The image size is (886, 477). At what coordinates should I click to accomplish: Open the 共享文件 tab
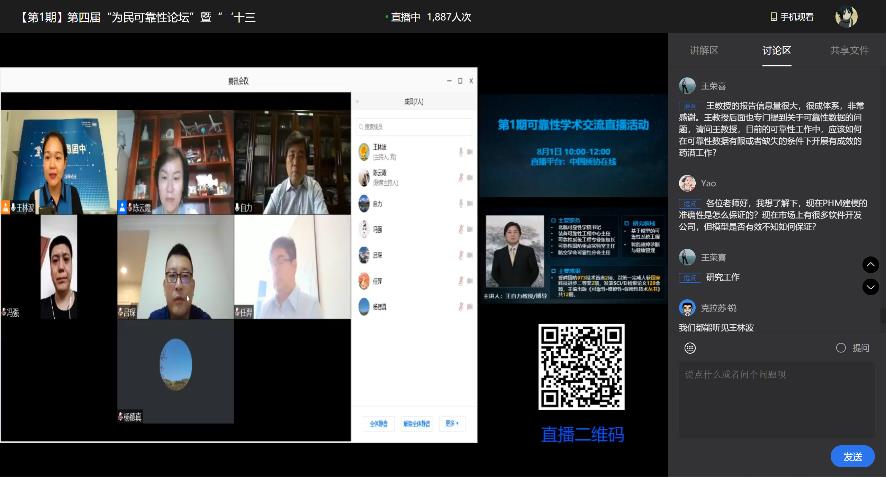[x=849, y=50]
